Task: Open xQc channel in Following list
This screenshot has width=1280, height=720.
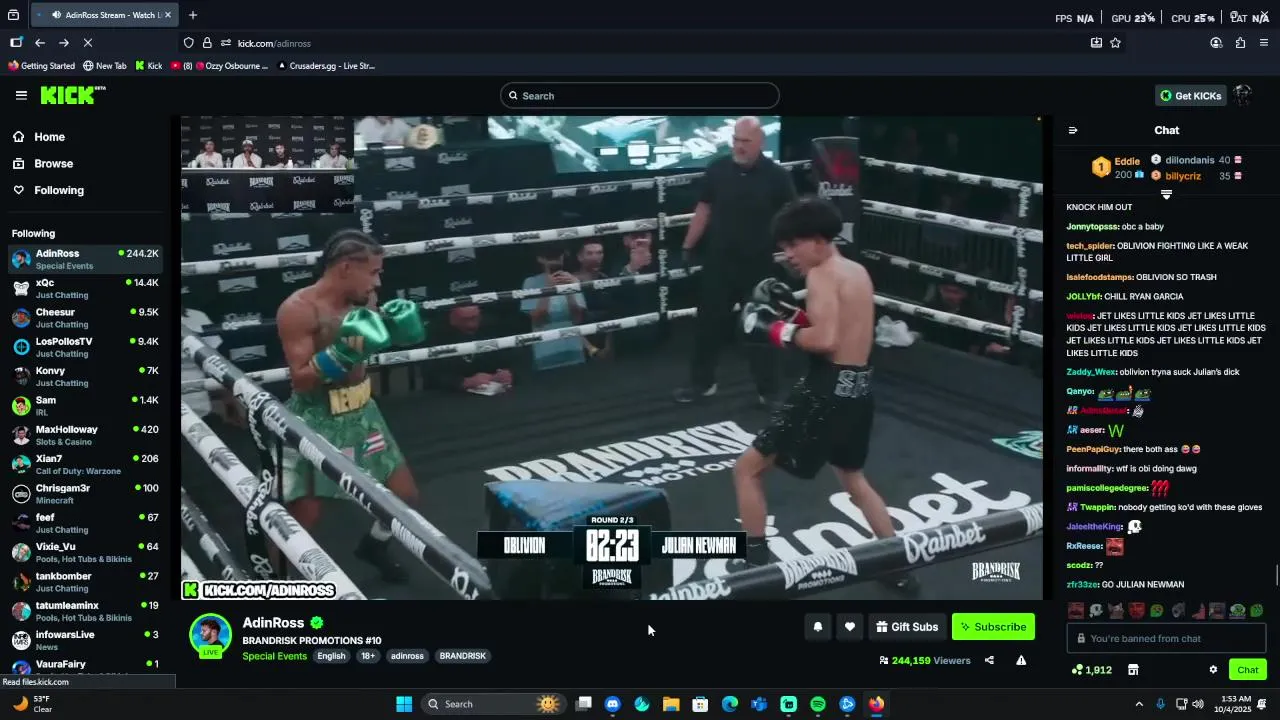Action: pos(85,289)
